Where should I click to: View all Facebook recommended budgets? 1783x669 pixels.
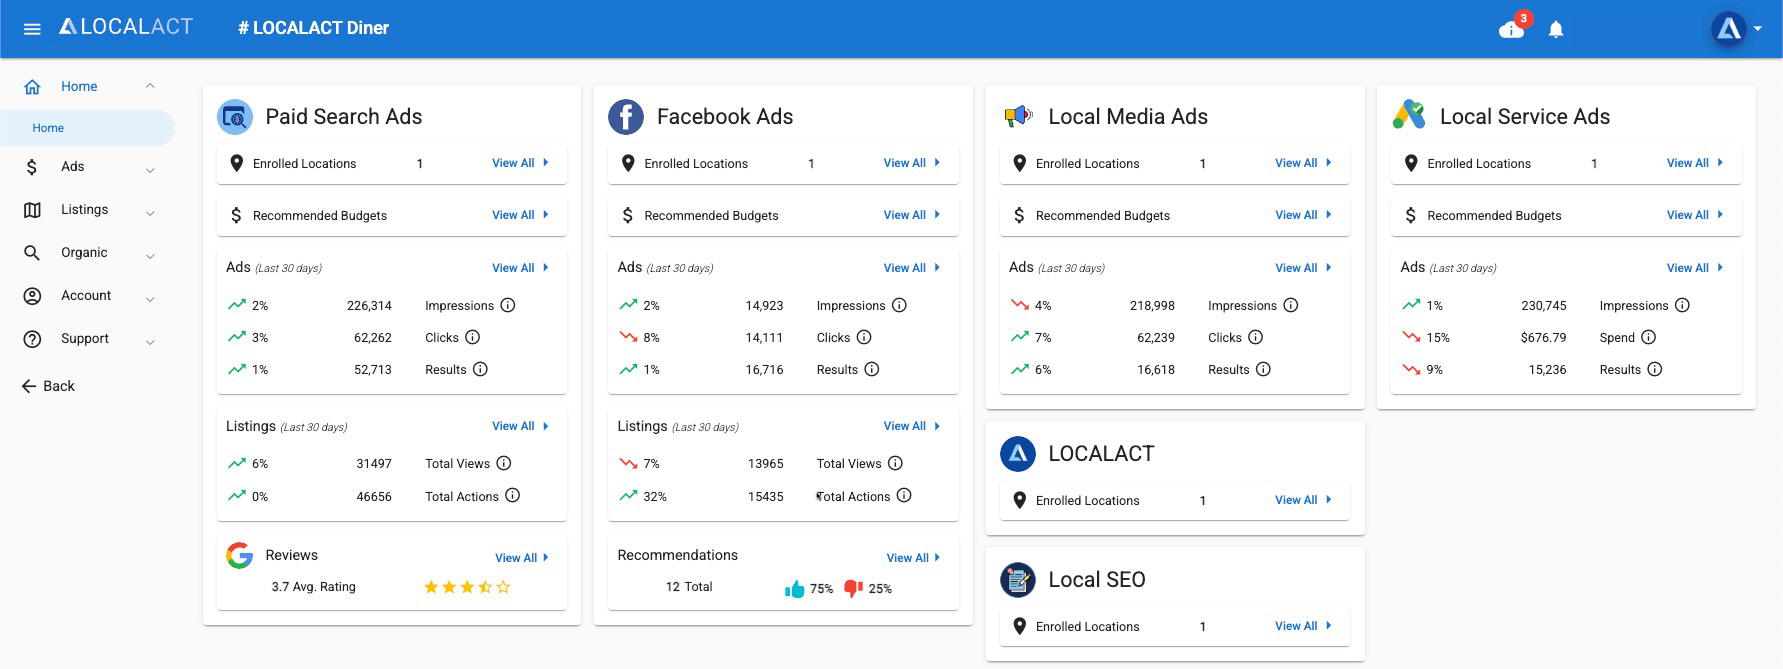[x=912, y=215]
